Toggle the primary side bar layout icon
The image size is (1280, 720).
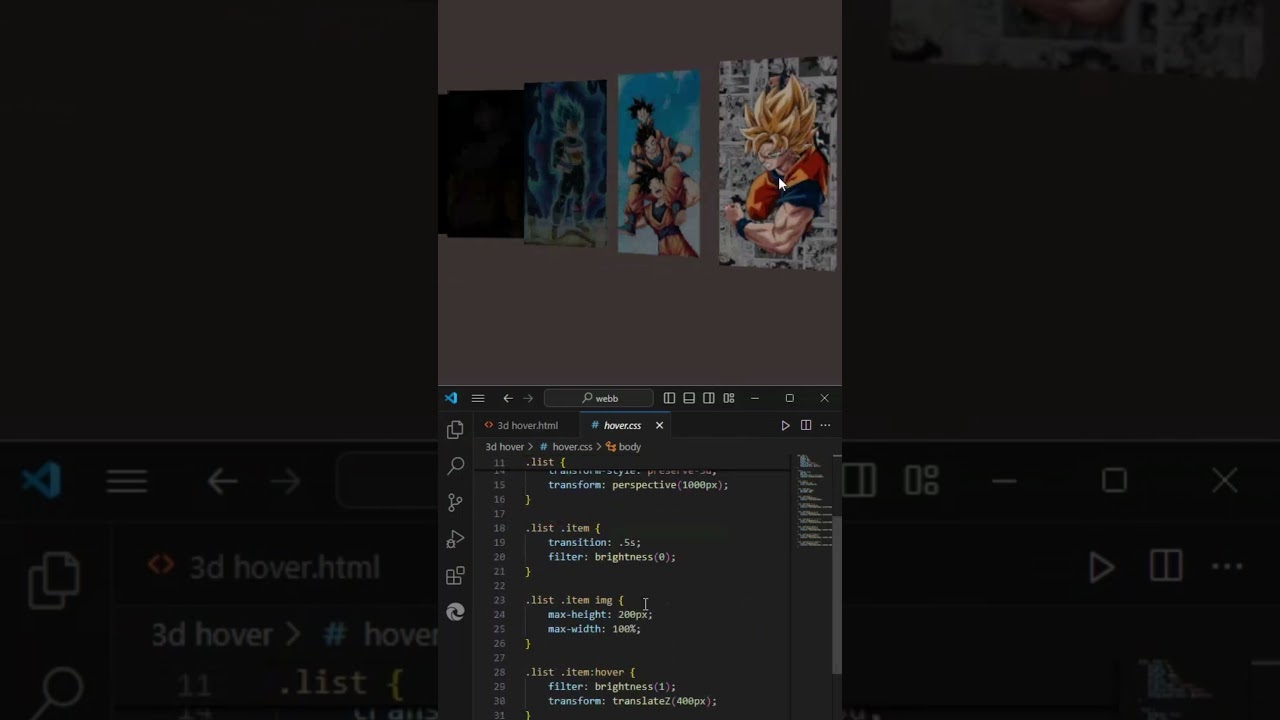(669, 398)
